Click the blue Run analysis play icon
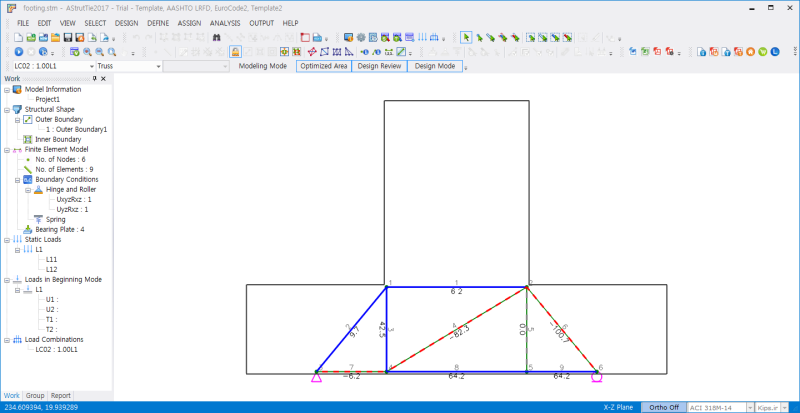 pyautogui.click(x=18, y=52)
